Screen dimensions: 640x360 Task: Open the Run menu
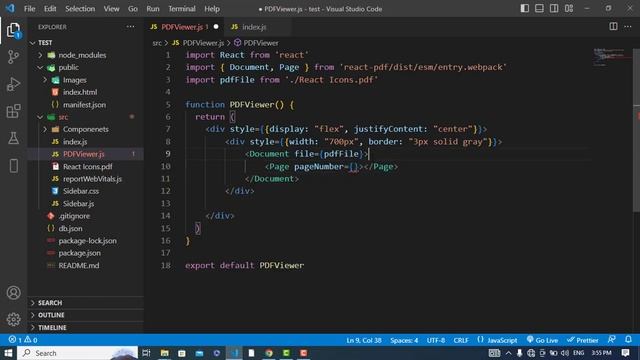pos(153,9)
